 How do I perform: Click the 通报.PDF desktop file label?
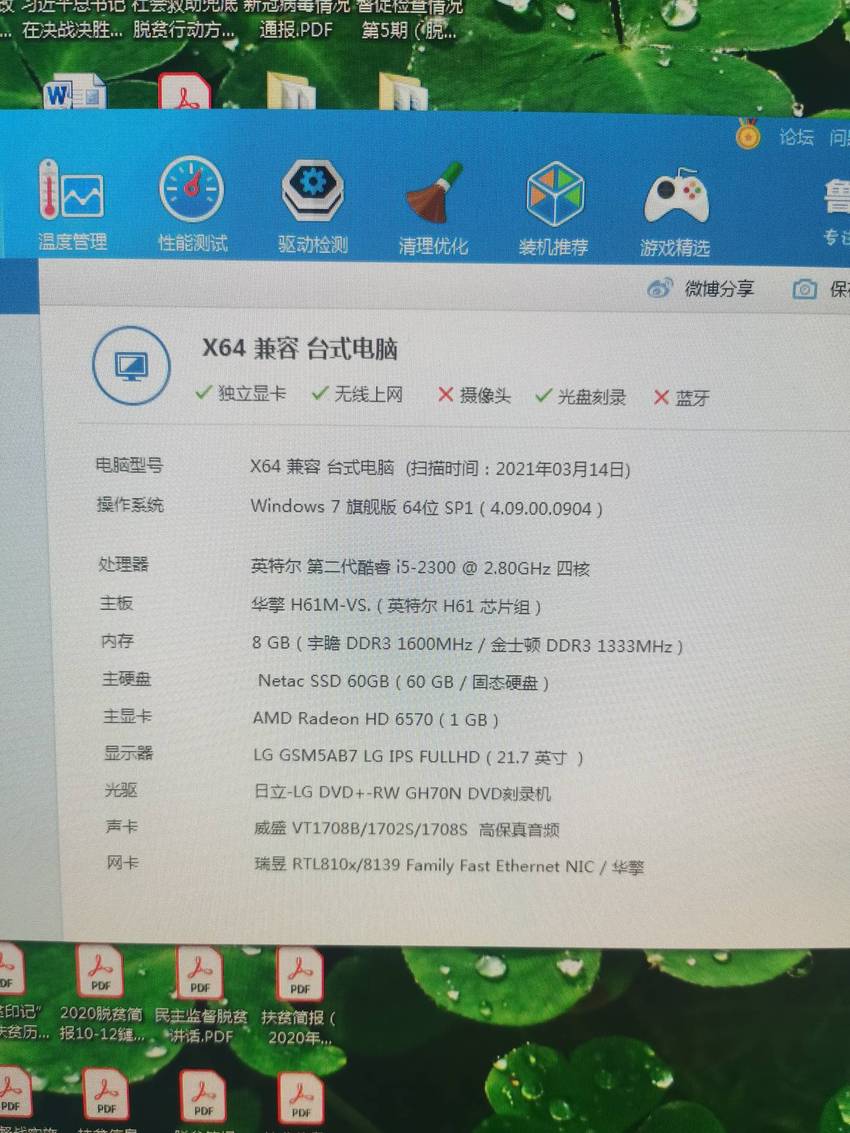click(x=296, y=30)
